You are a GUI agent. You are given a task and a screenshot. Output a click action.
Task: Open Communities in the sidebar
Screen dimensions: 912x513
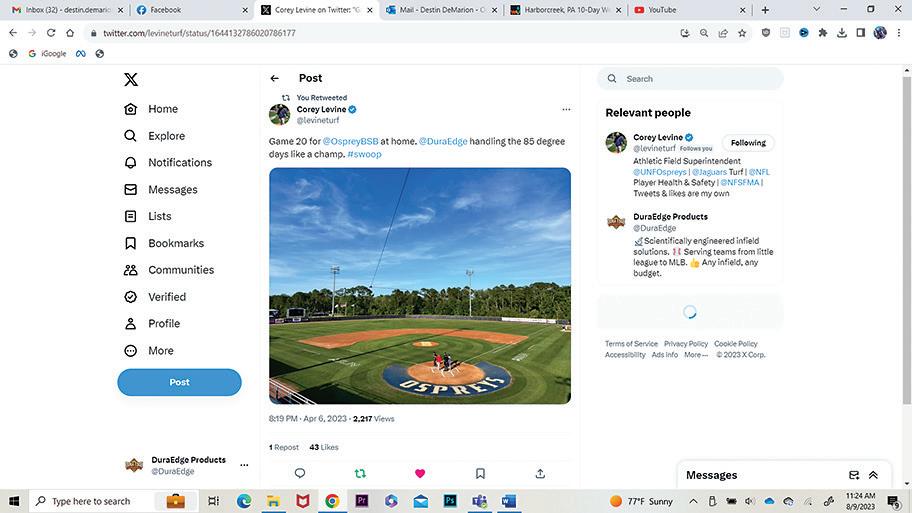pos(169,270)
